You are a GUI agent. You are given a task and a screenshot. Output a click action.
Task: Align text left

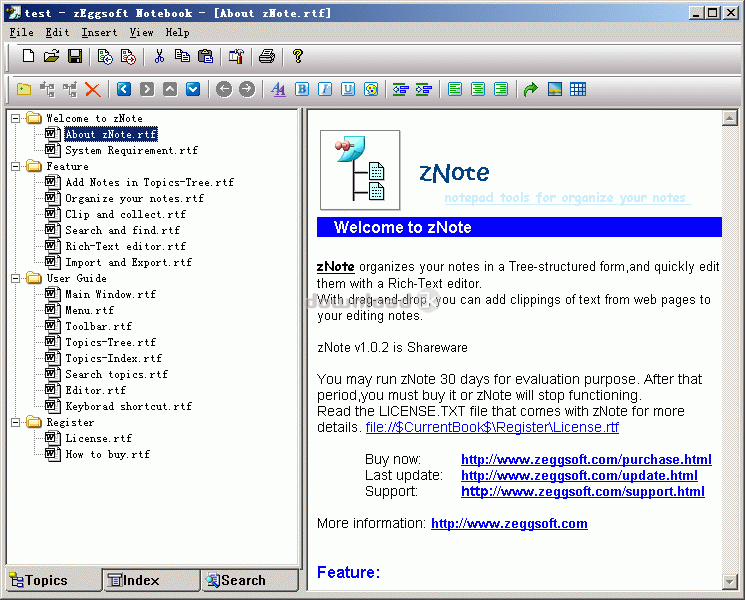[x=455, y=89]
